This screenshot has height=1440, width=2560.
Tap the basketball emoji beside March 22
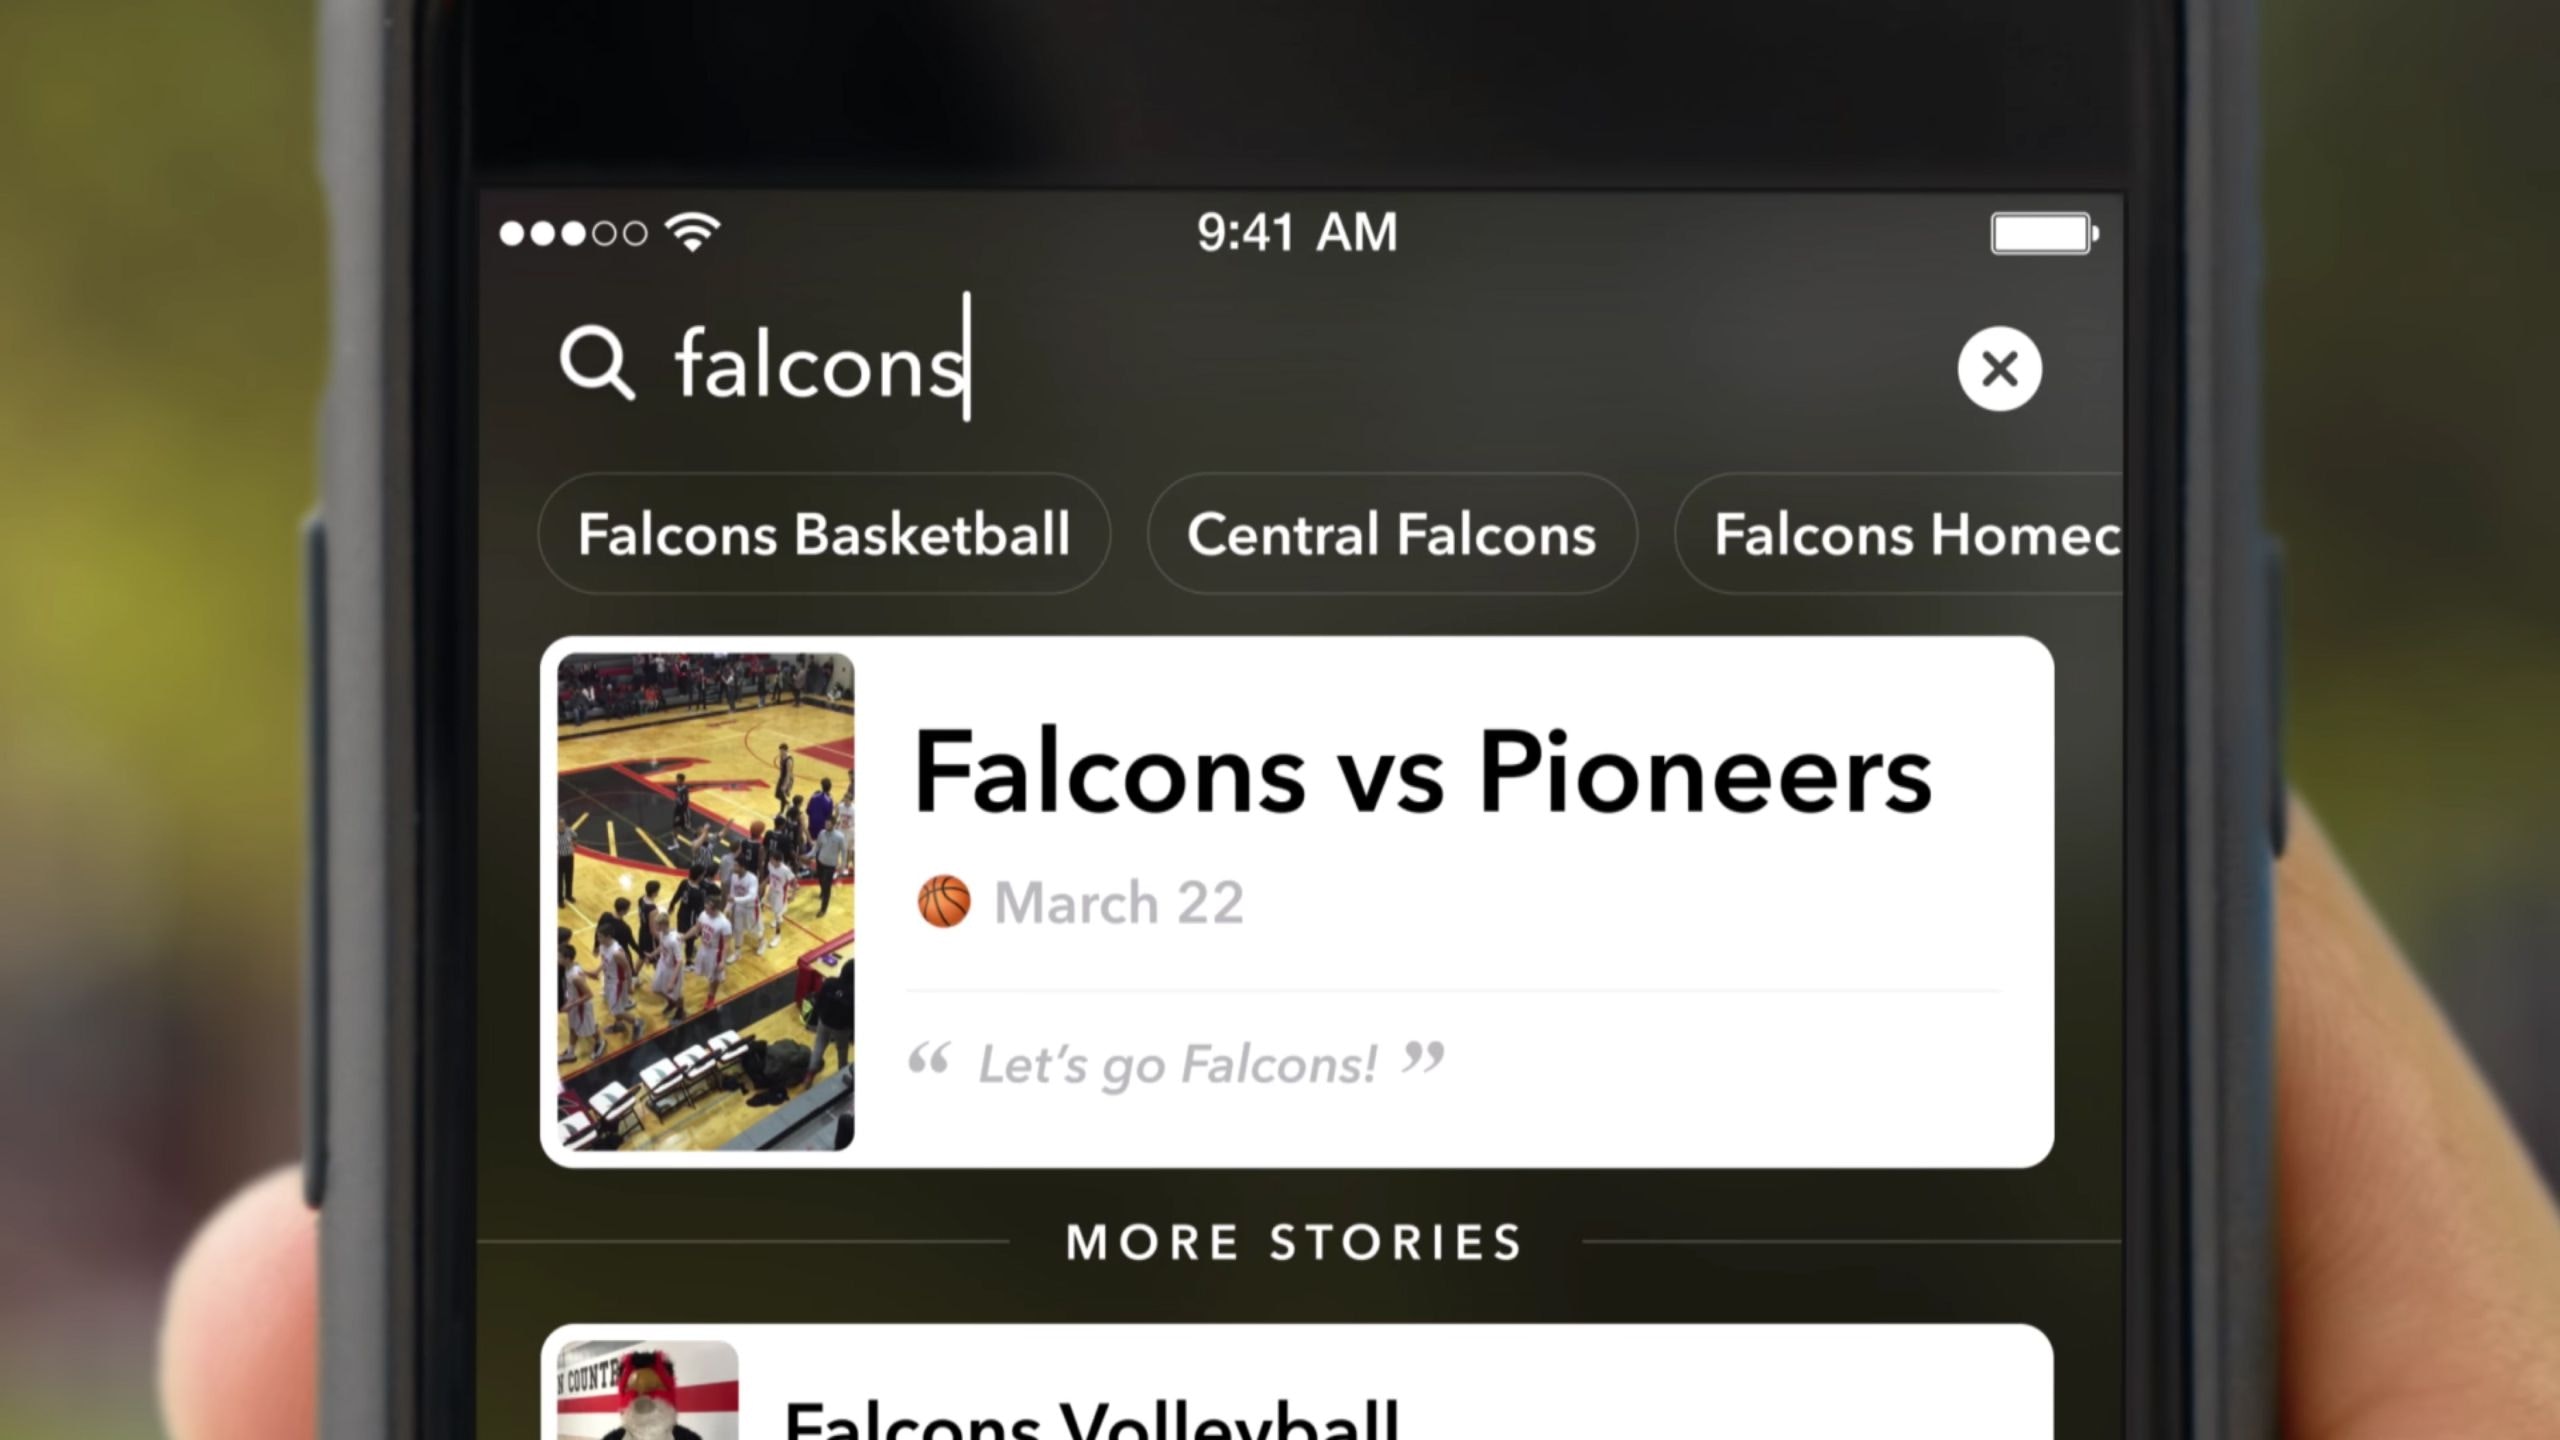943,902
